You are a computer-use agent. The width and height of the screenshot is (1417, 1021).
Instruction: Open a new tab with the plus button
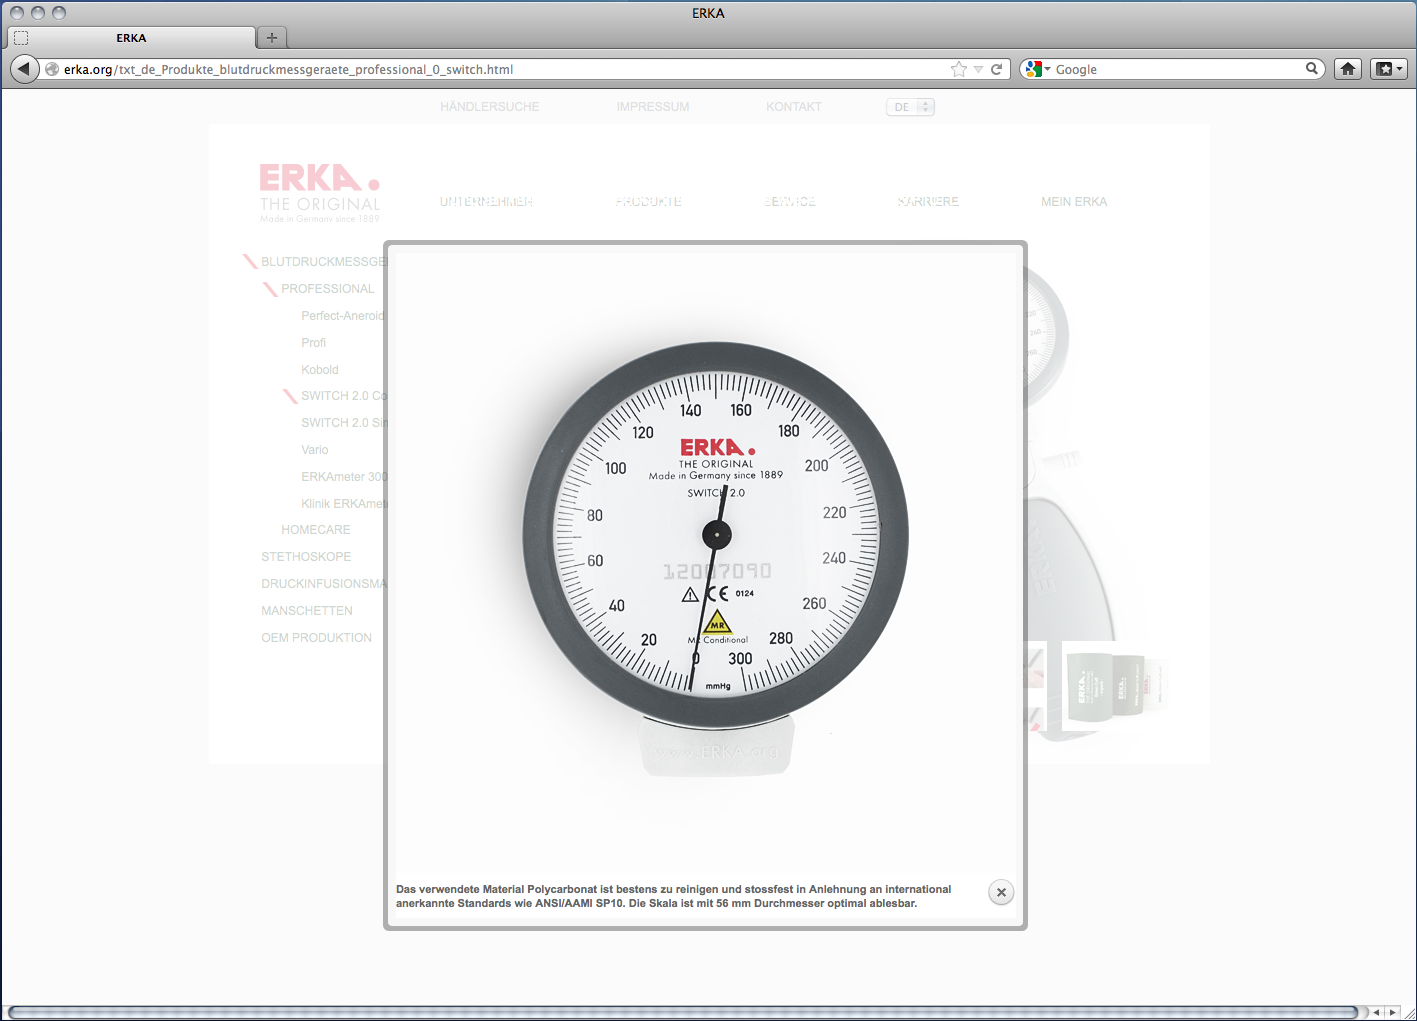click(x=271, y=38)
